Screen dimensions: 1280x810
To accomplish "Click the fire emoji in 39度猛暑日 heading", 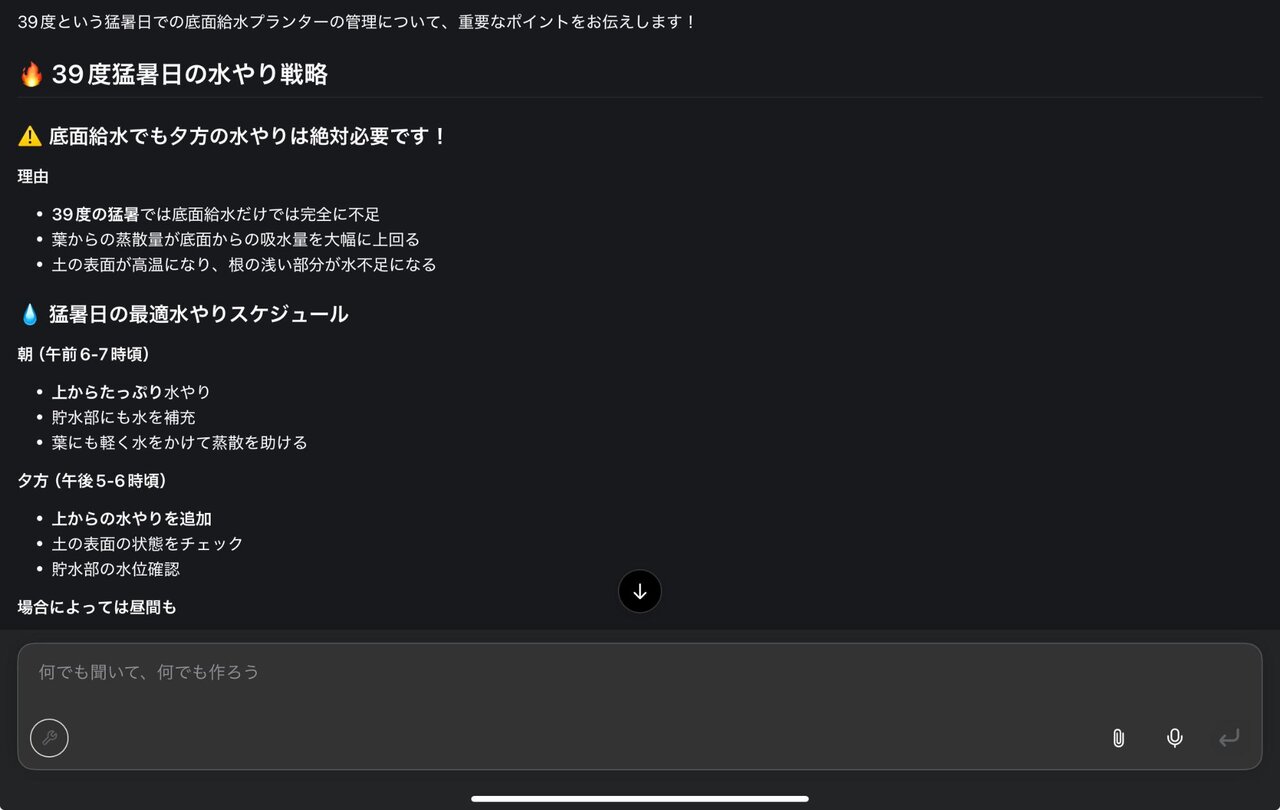I will (31, 75).
